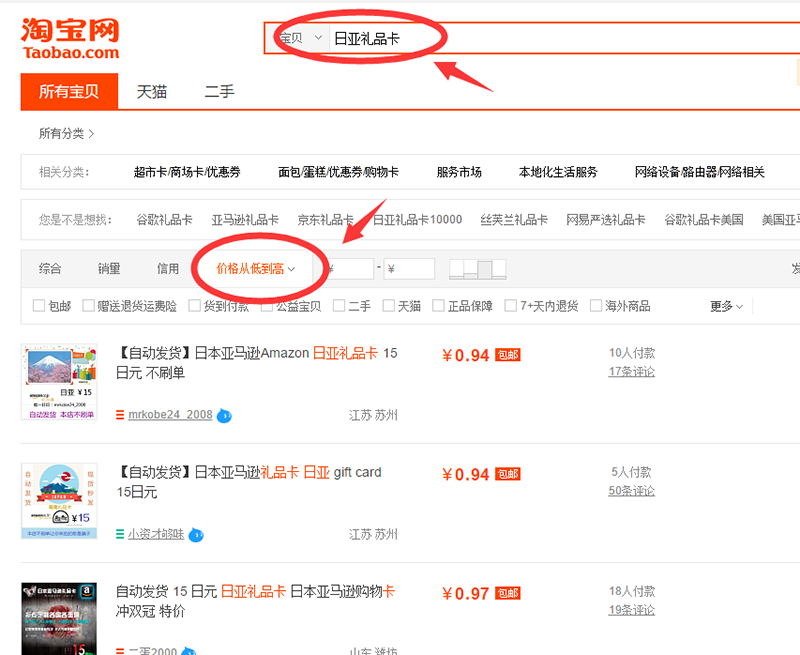This screenshot has height=655, width=800.
Task: Check the 货到付款 filter
Action: (194, 306)
